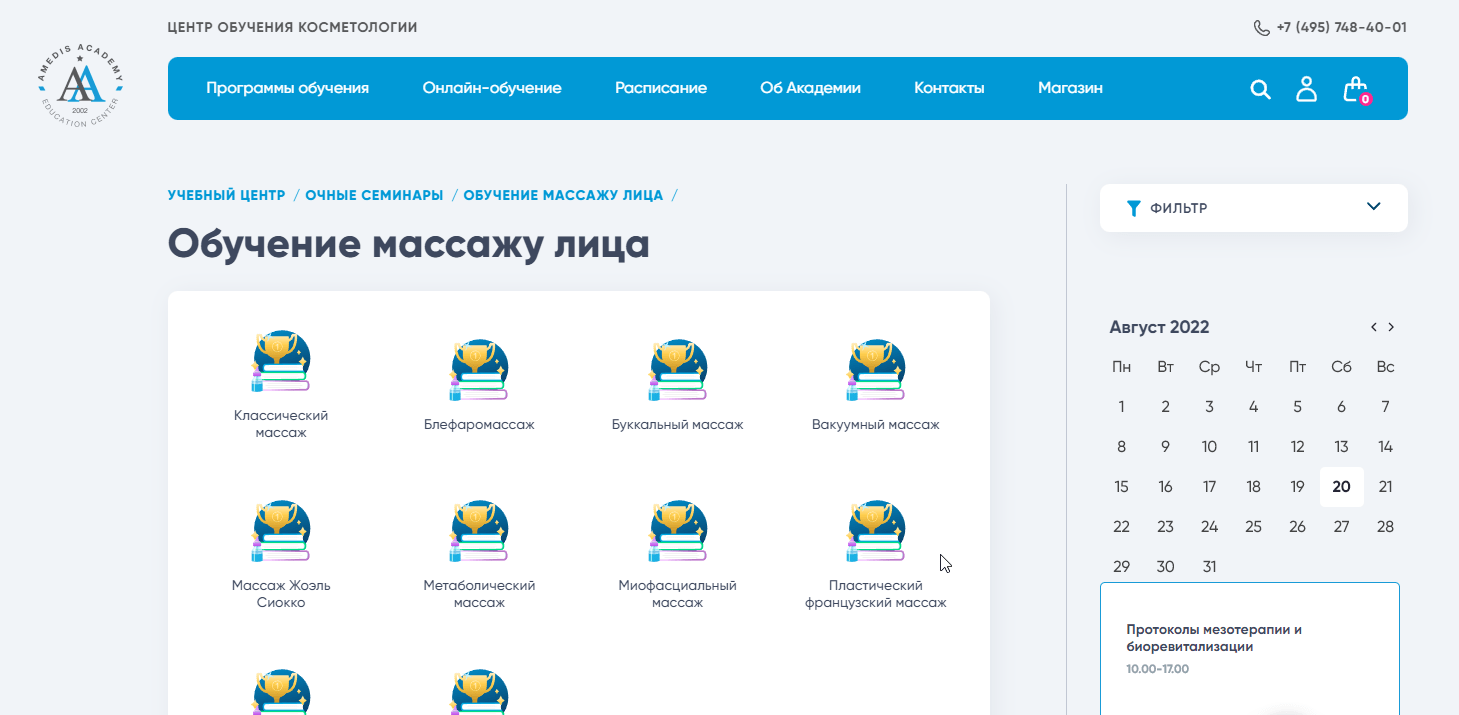Viewport: 1459px width, 715px height.
Task: Go to previous month in calendar
Action: pos(1373,327)
